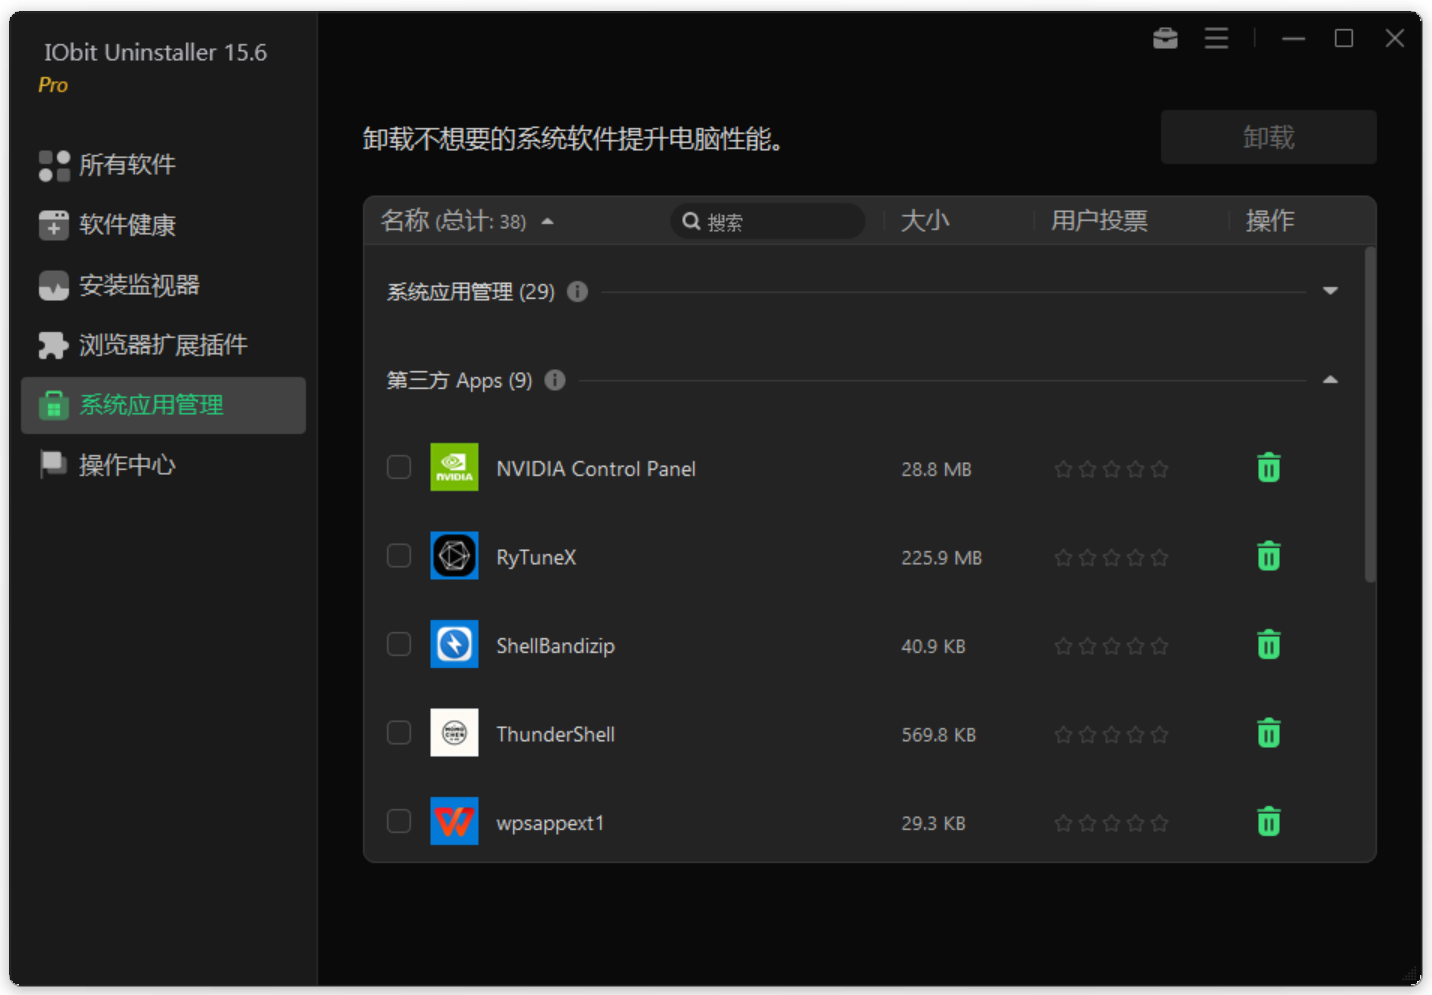Minimize the IObit Uninstaller window

point(1293,38)
